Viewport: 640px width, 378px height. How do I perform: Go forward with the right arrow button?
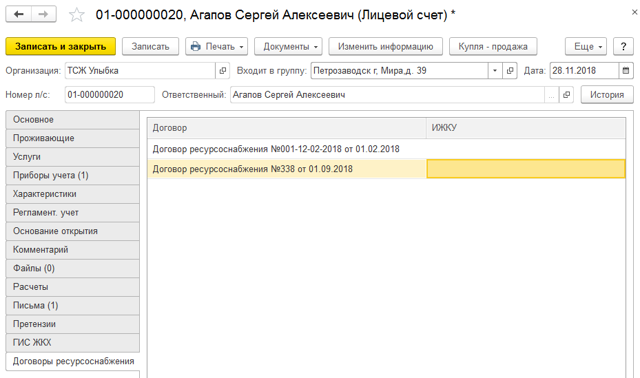click(x=44, y=14)
